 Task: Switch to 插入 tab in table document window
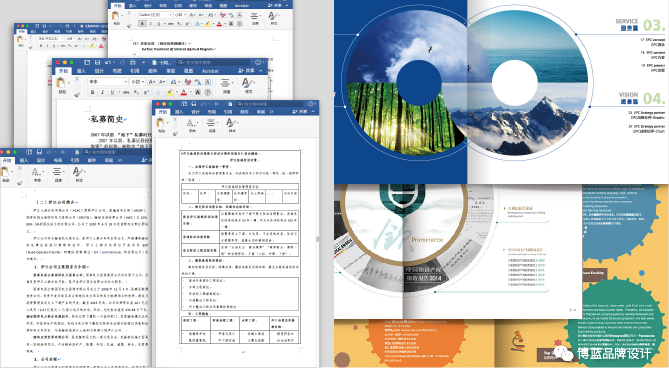[179, 112]
